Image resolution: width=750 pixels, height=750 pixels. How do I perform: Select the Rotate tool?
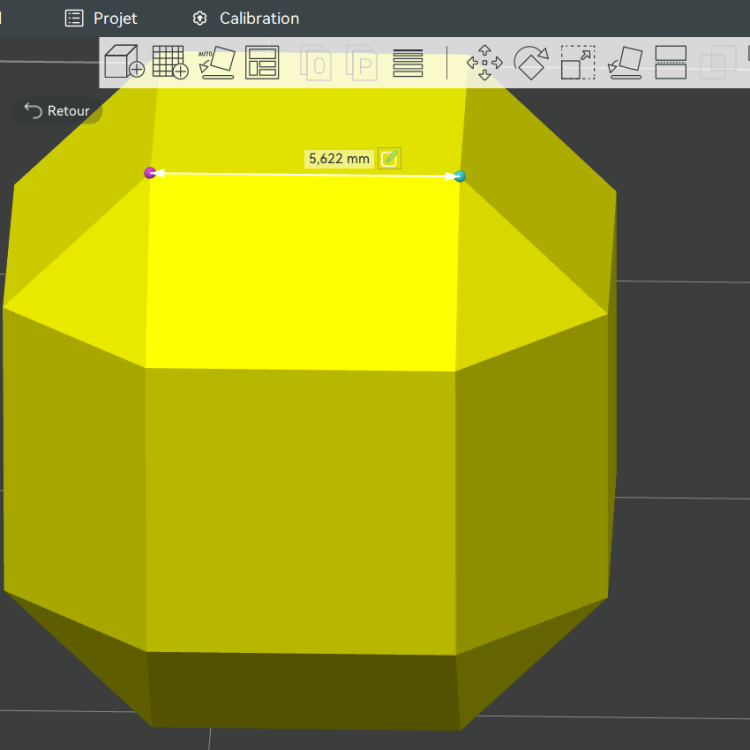click(x=531, y=63)
